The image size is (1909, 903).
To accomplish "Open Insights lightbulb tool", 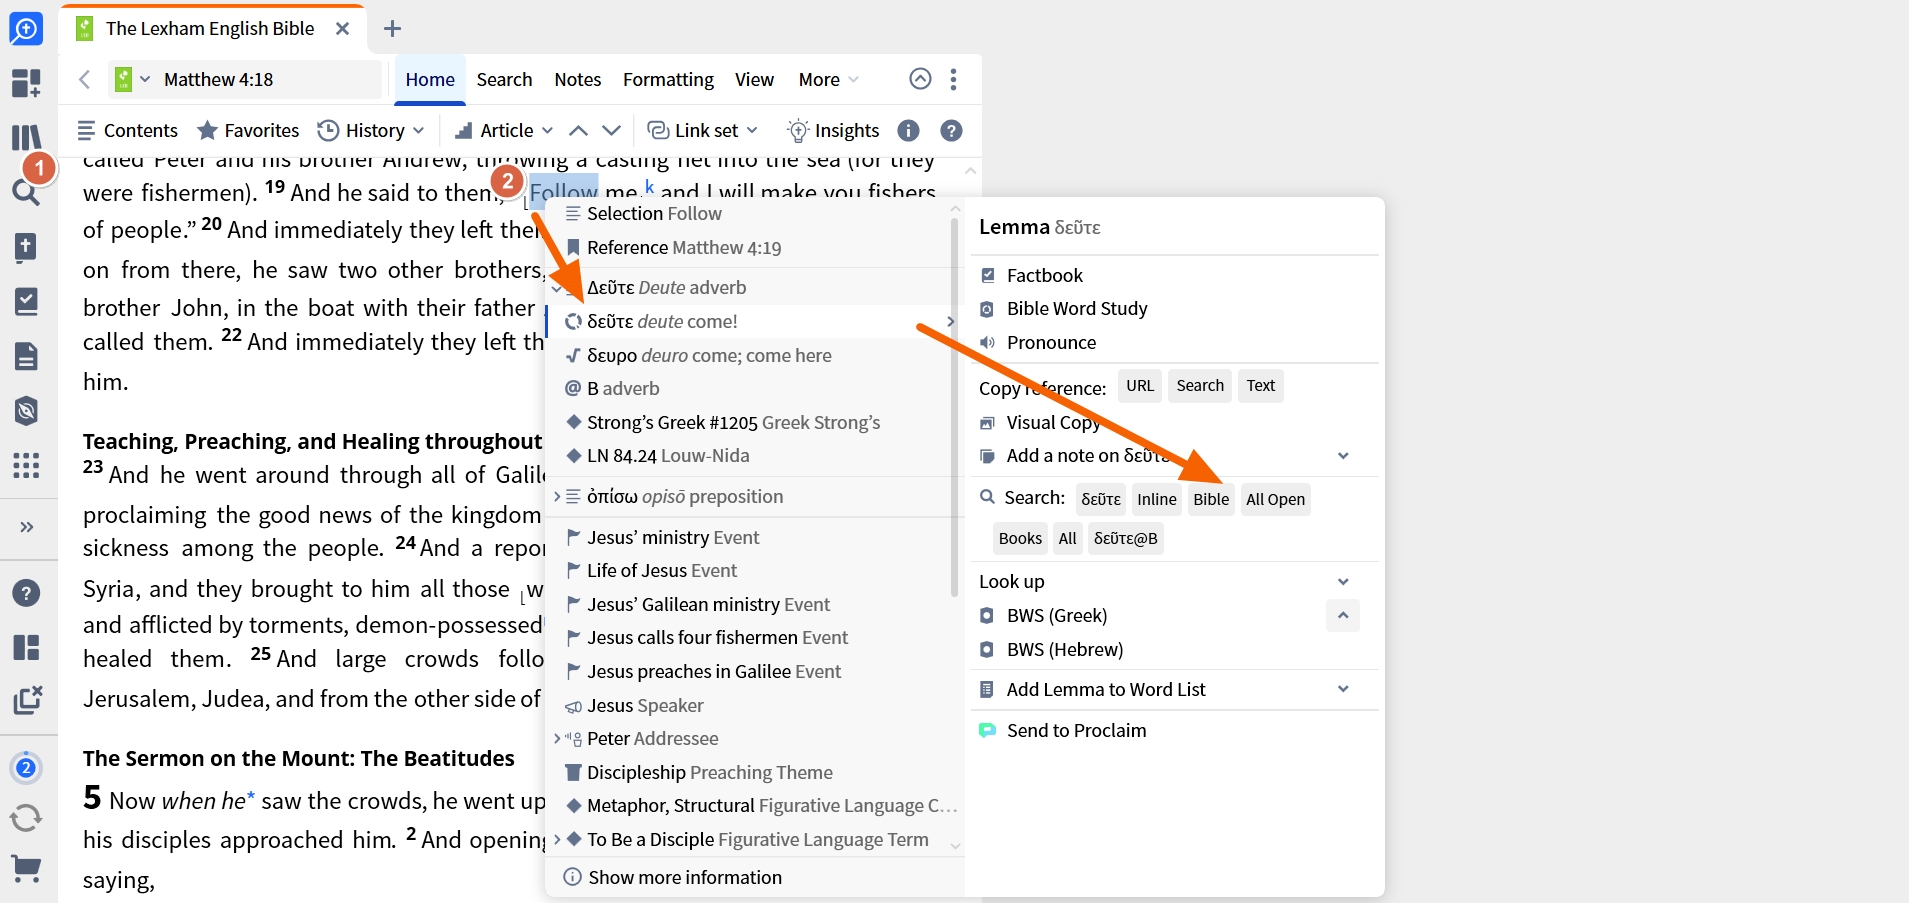I will pyautogui.click(x=833, y=130).
